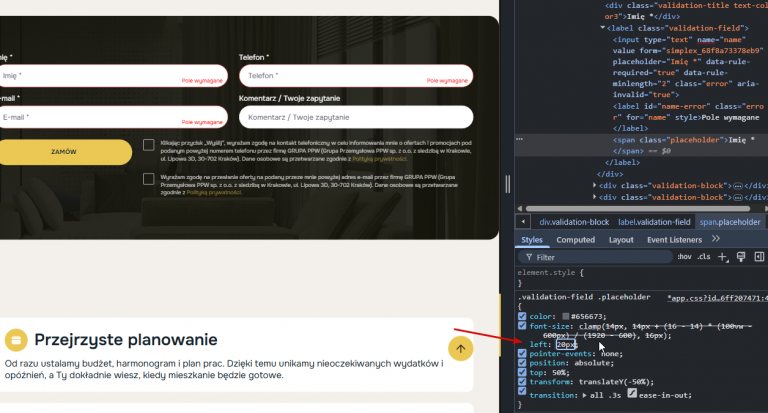Collapse the label.validation-field node triangle

[602, 28]
